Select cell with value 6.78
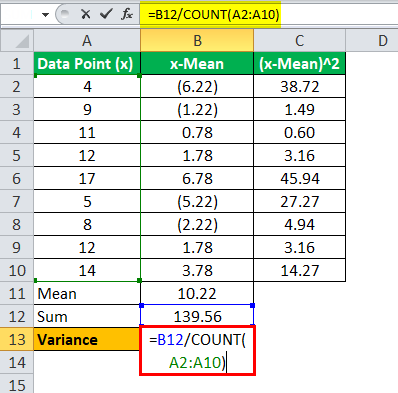This screenshot has width=398, height=393. coord(197,178)
